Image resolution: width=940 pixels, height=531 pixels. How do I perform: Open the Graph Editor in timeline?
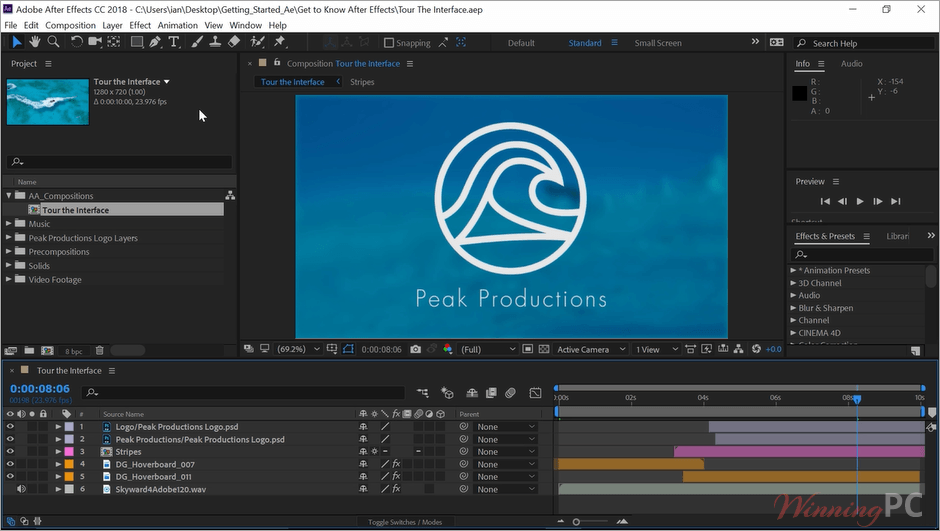[x=535, y=393]
